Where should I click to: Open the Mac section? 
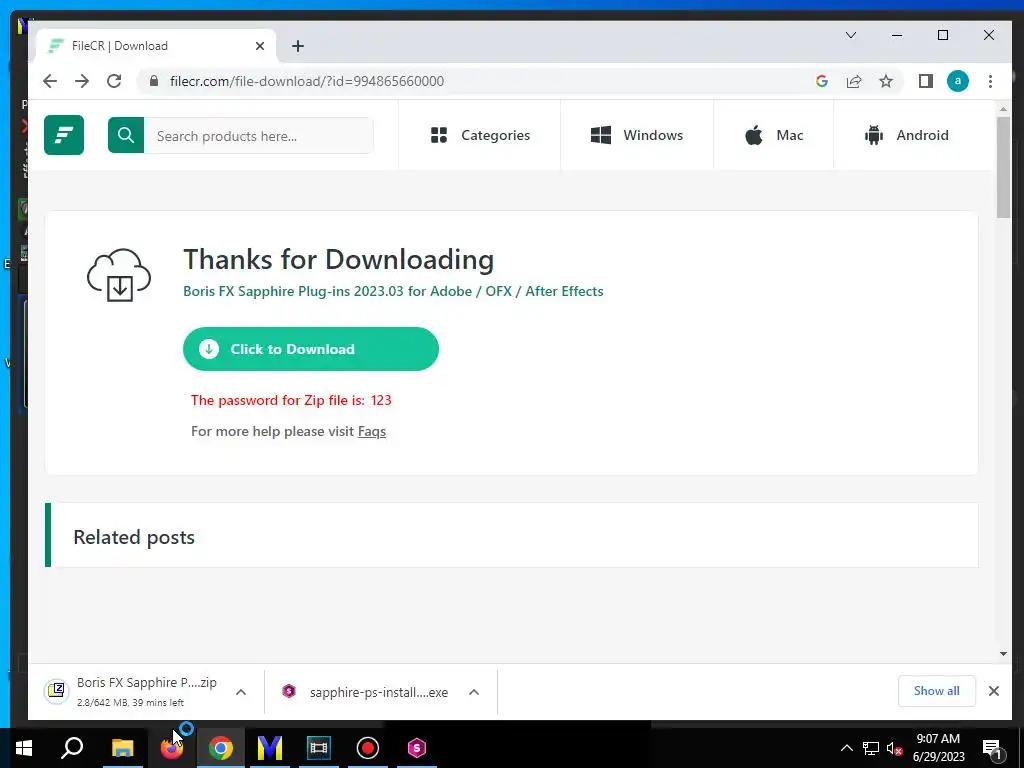[774, 135]
